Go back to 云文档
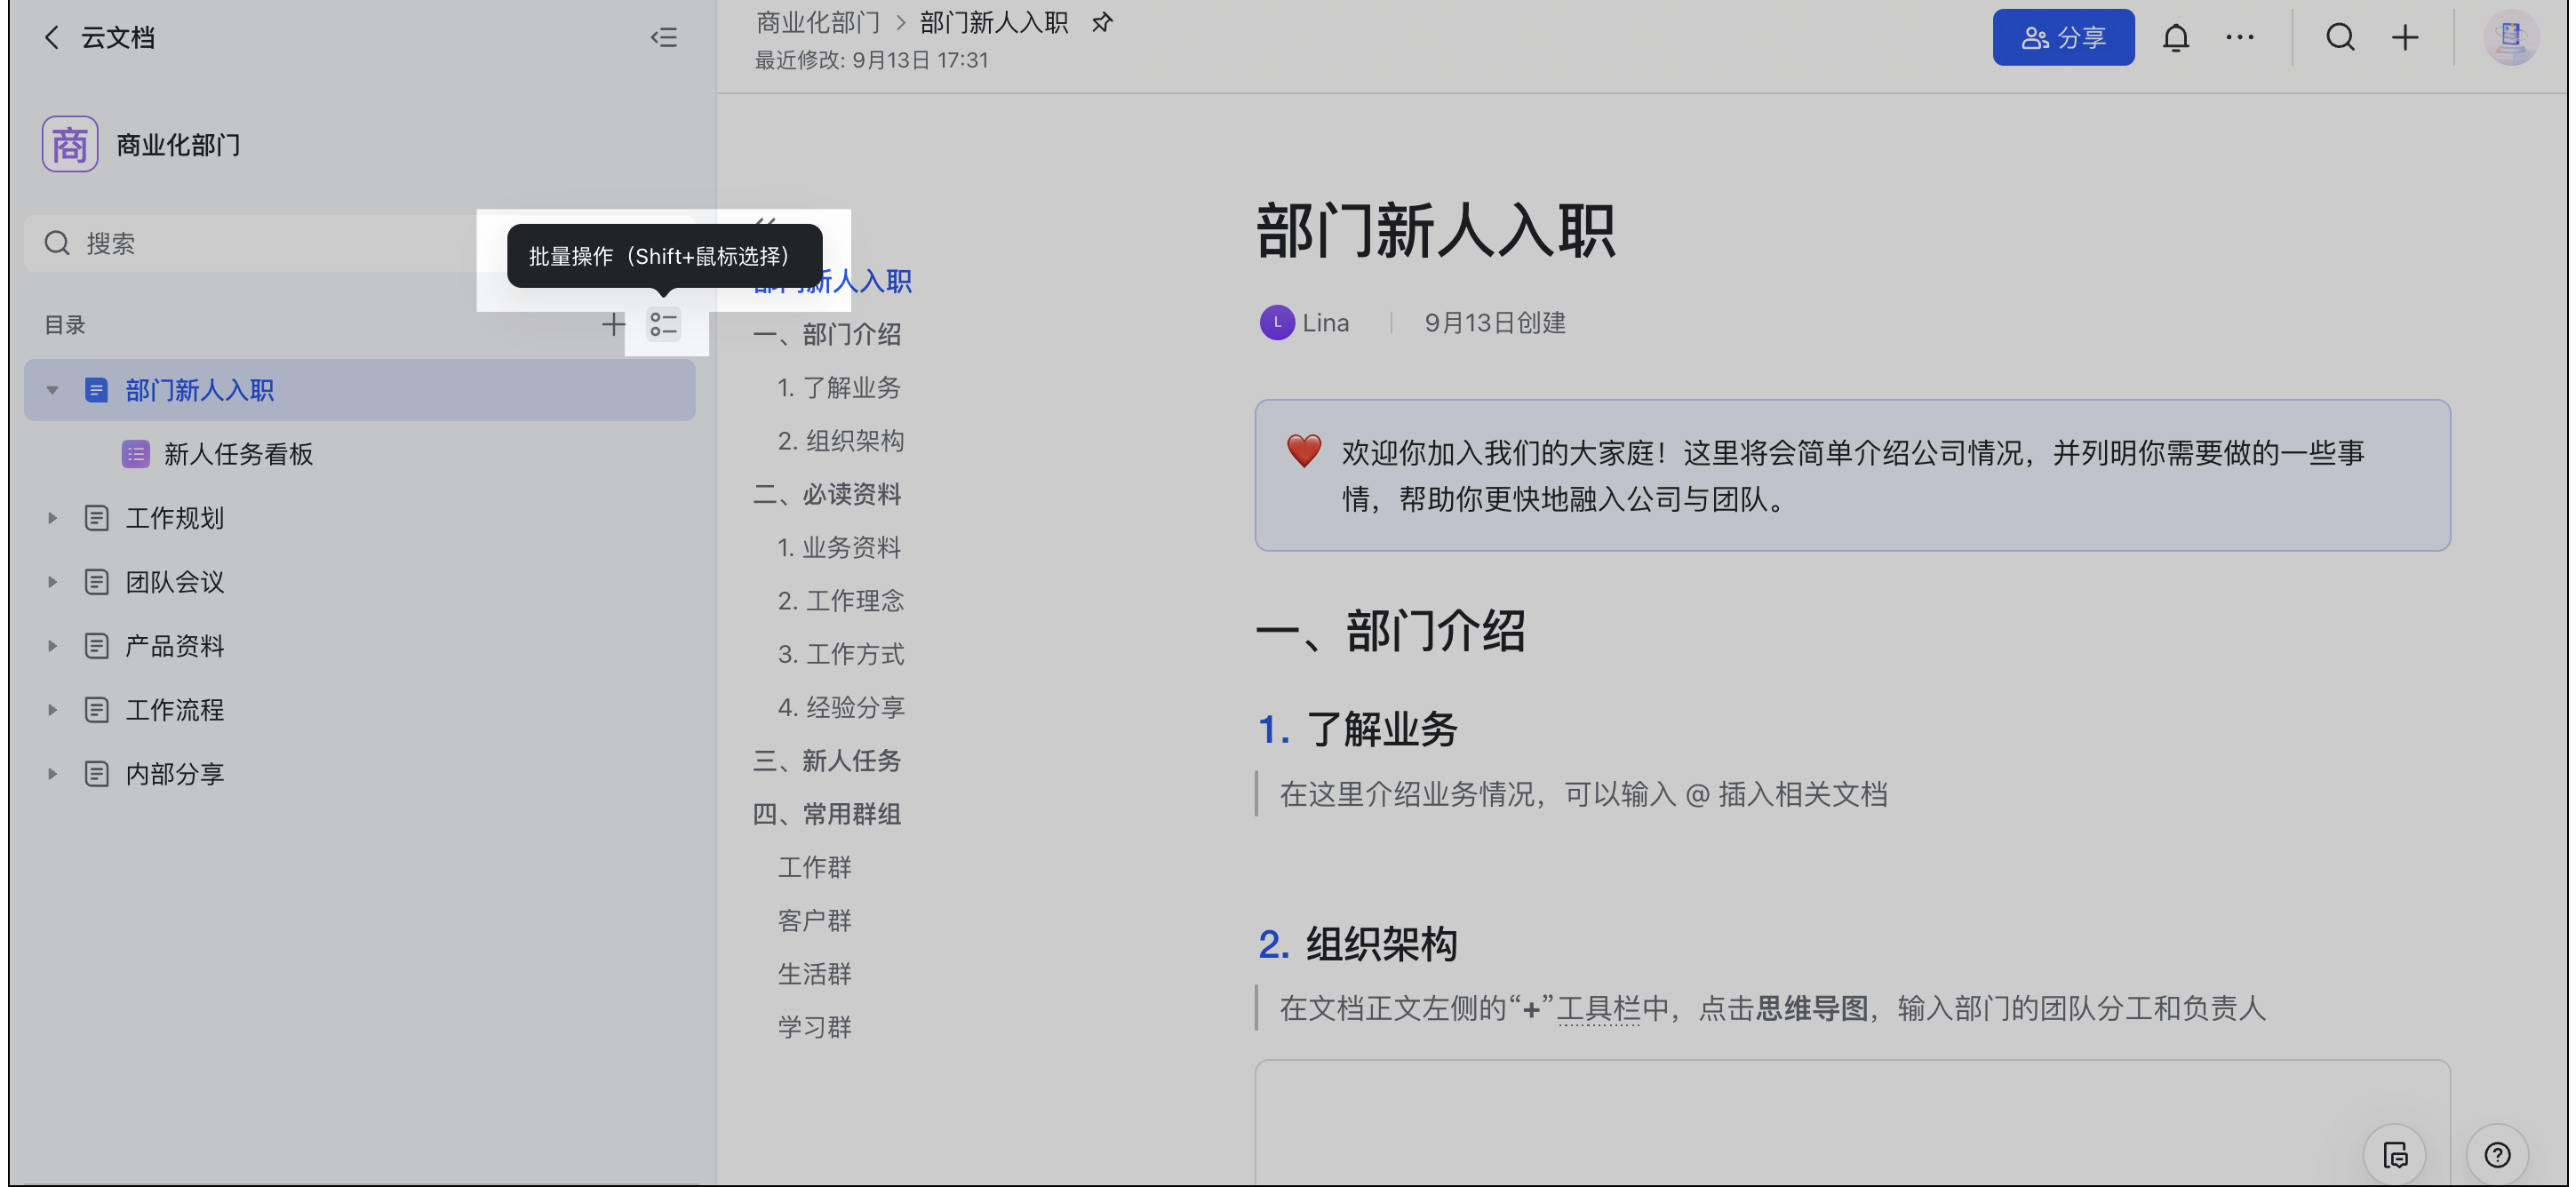 [52, 38]
